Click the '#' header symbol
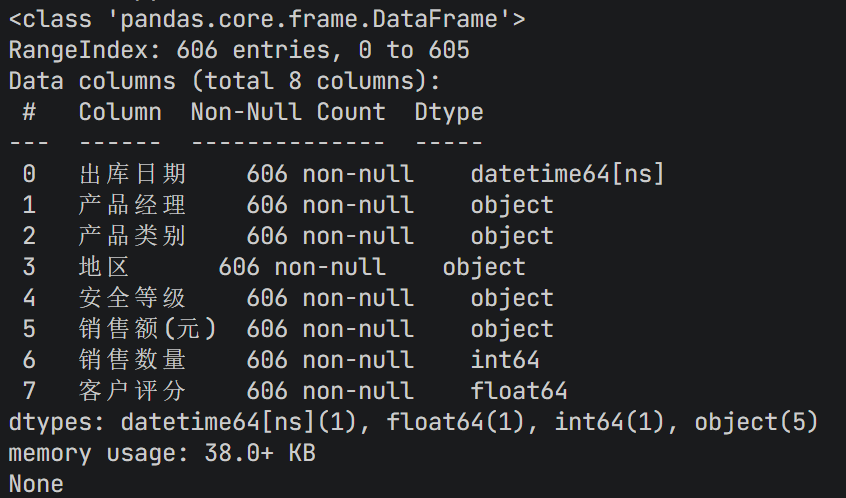Screen dimensions: 846x498 coord(29,111)
